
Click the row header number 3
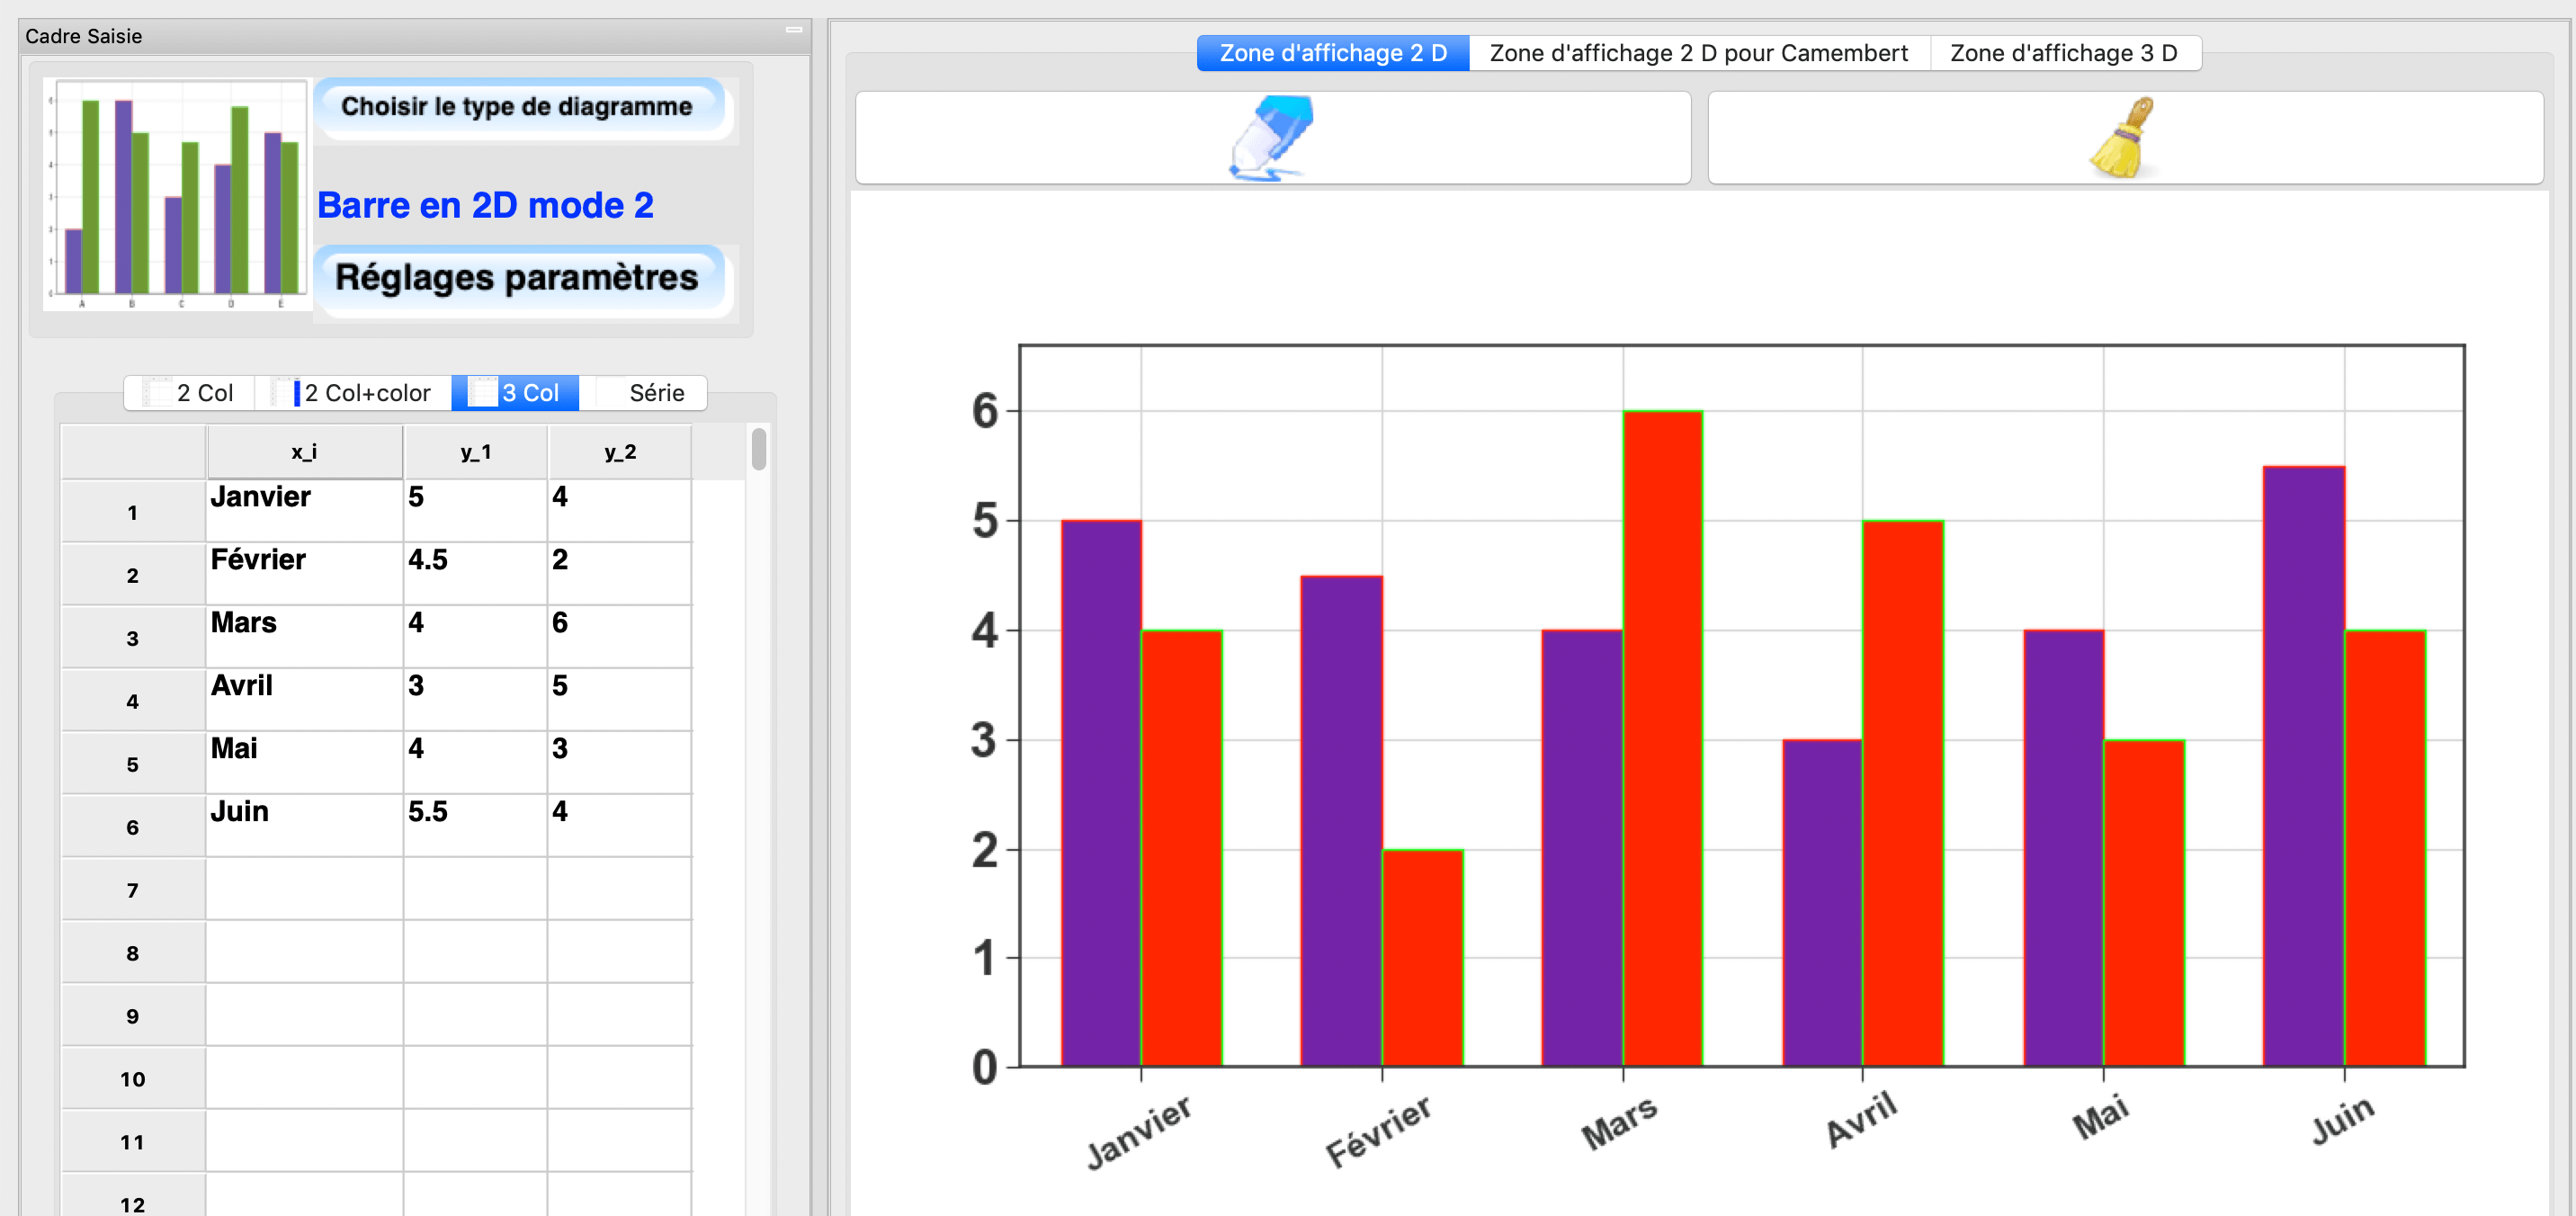click(x=133, y=638)
